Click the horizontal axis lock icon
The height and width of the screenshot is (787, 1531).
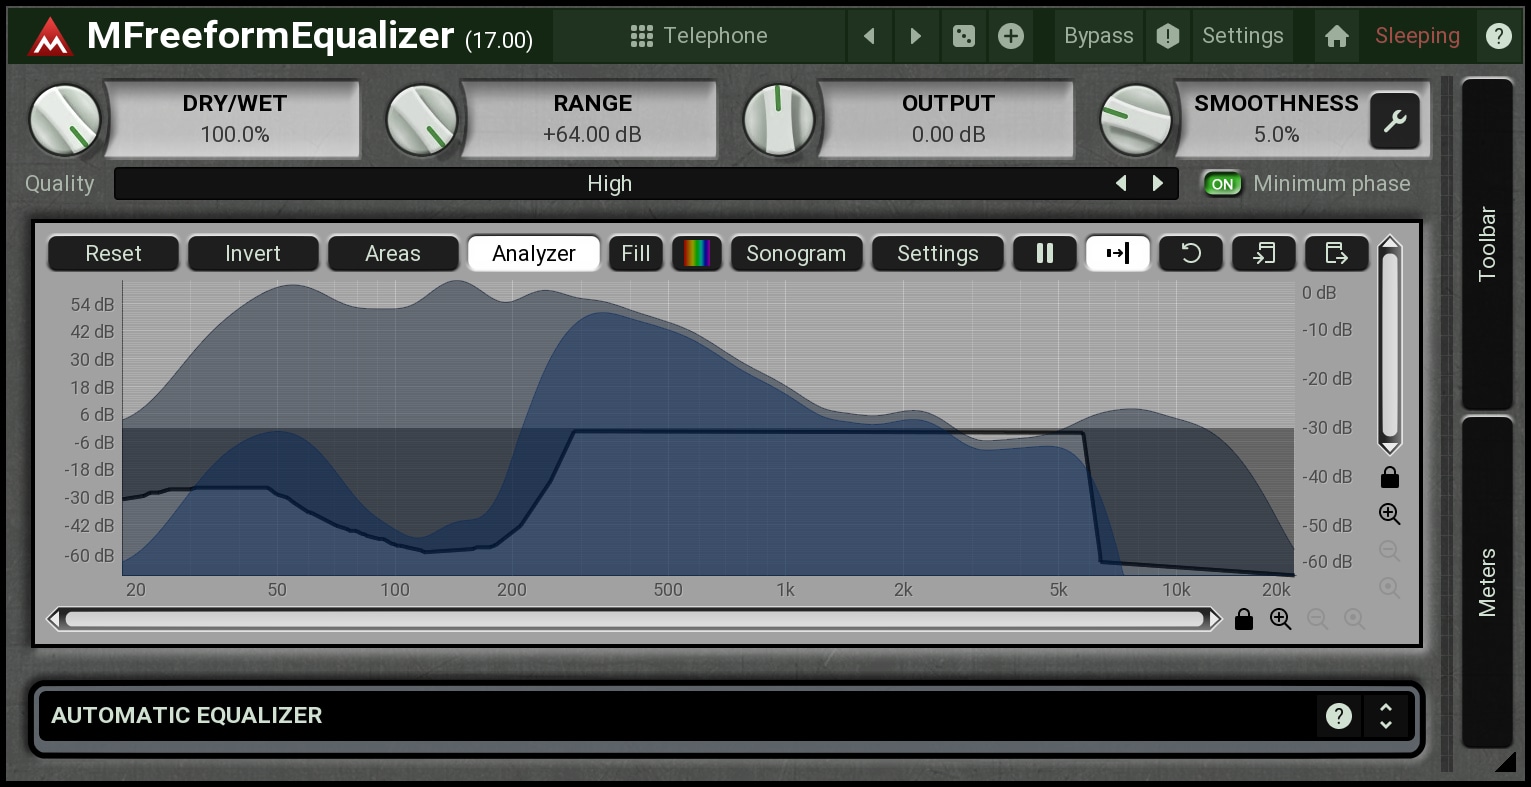pyautogui.click(x=1243, y=620)
